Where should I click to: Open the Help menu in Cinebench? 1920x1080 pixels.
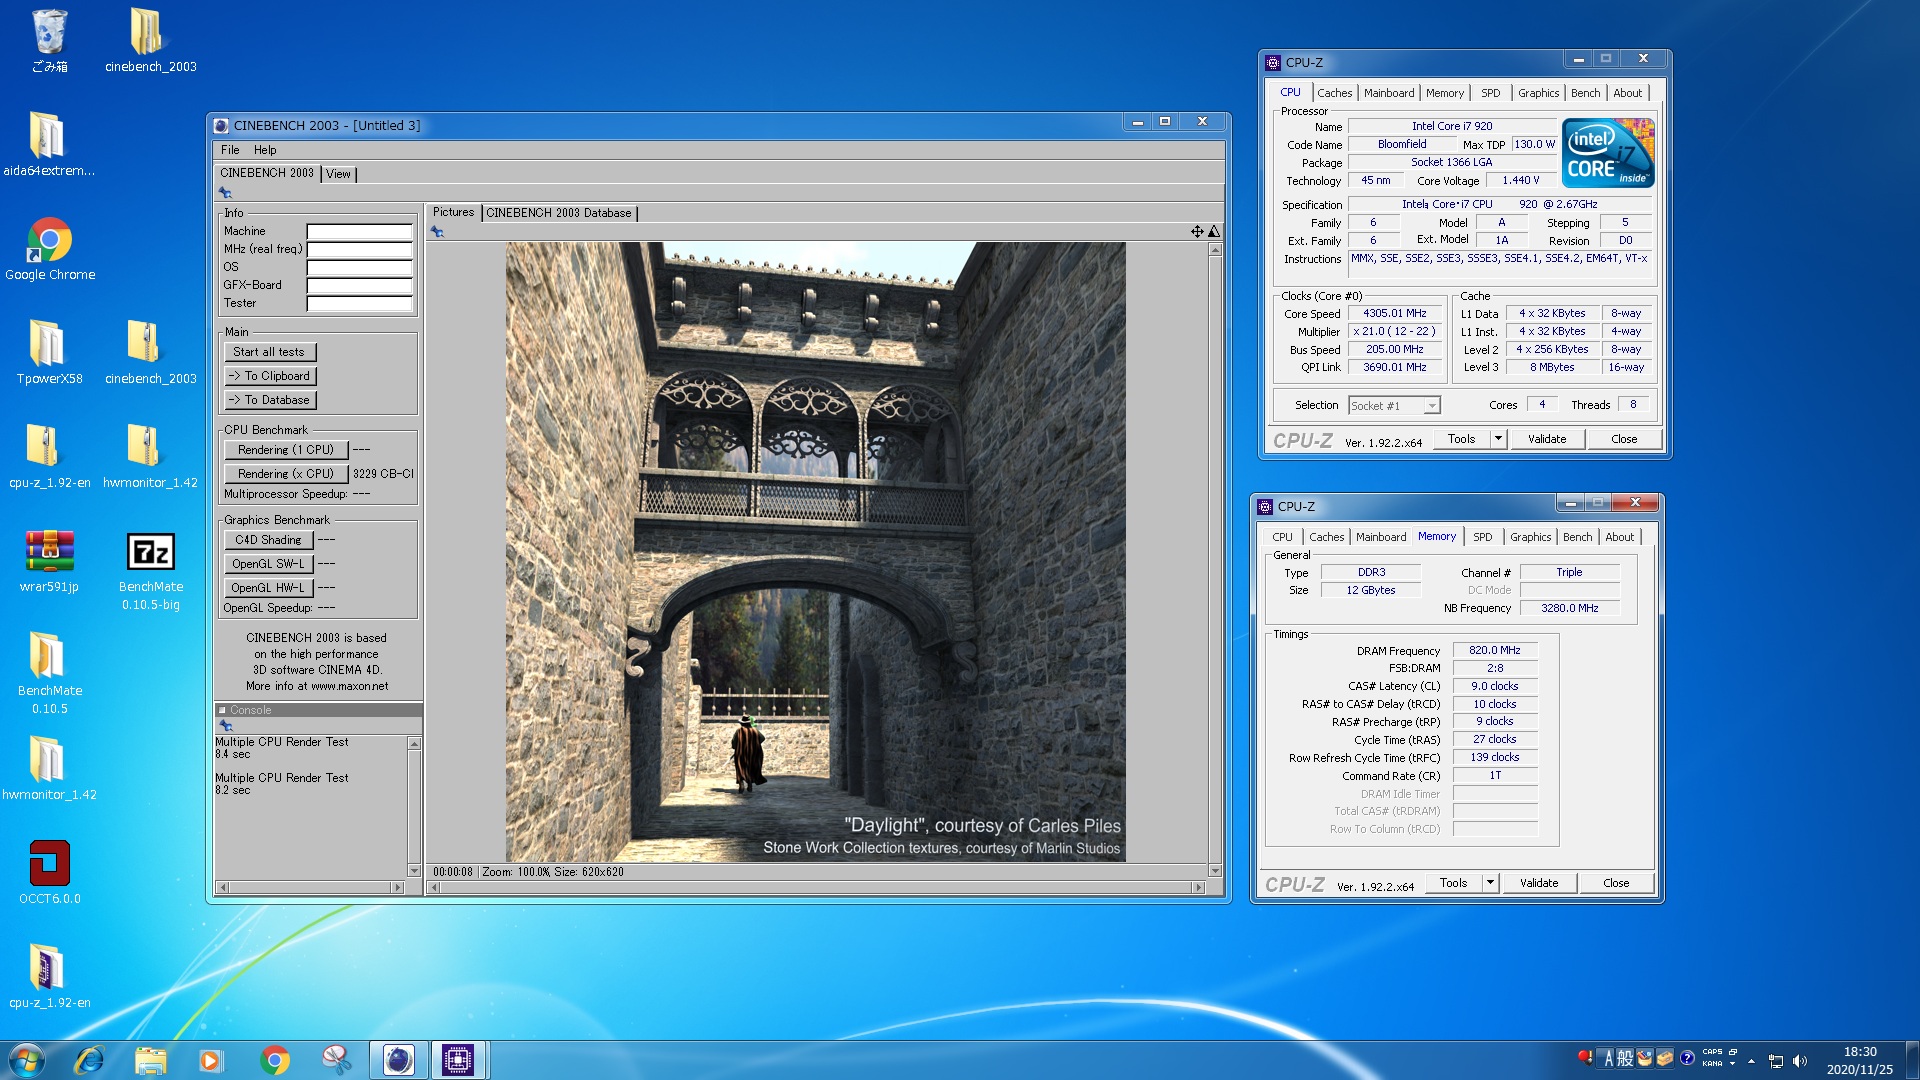pyautogui.click(x=265, y=150)
